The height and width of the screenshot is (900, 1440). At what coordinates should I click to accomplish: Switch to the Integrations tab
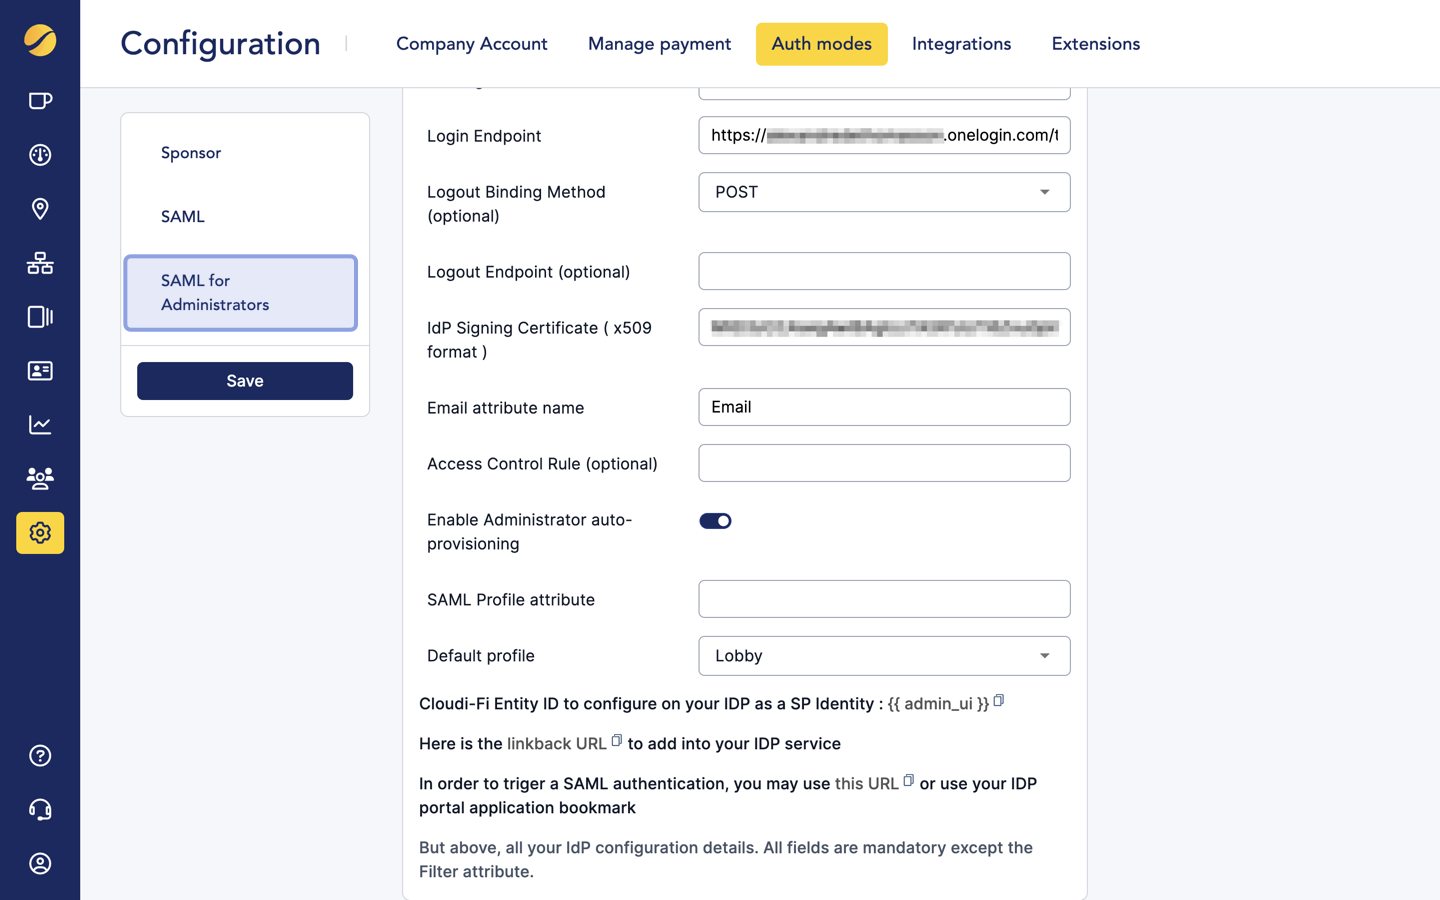tap(961, 44)
